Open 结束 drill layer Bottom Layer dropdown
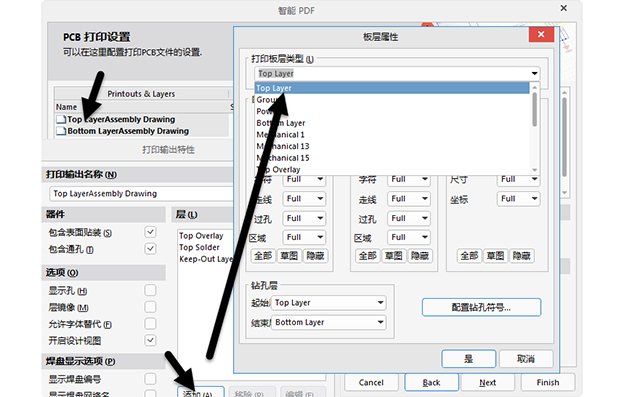 [x=329, y=322]
